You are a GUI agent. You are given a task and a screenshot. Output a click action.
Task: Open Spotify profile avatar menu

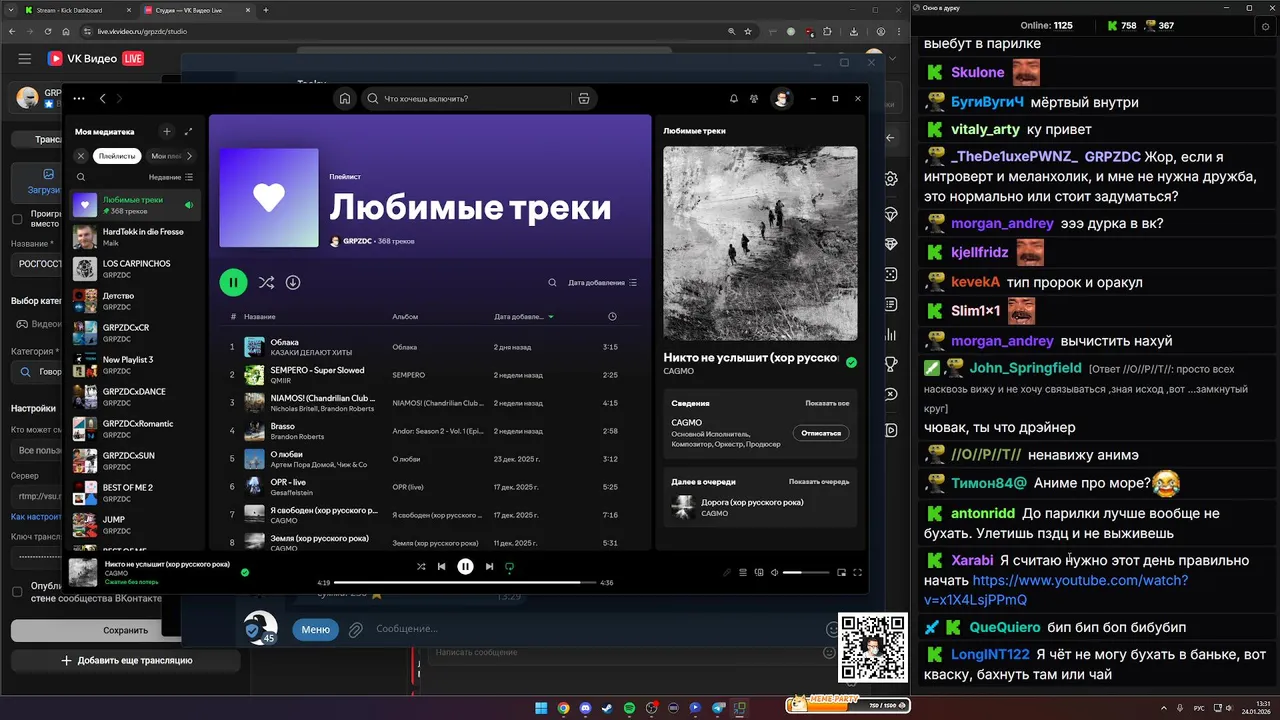coord(782,98)
